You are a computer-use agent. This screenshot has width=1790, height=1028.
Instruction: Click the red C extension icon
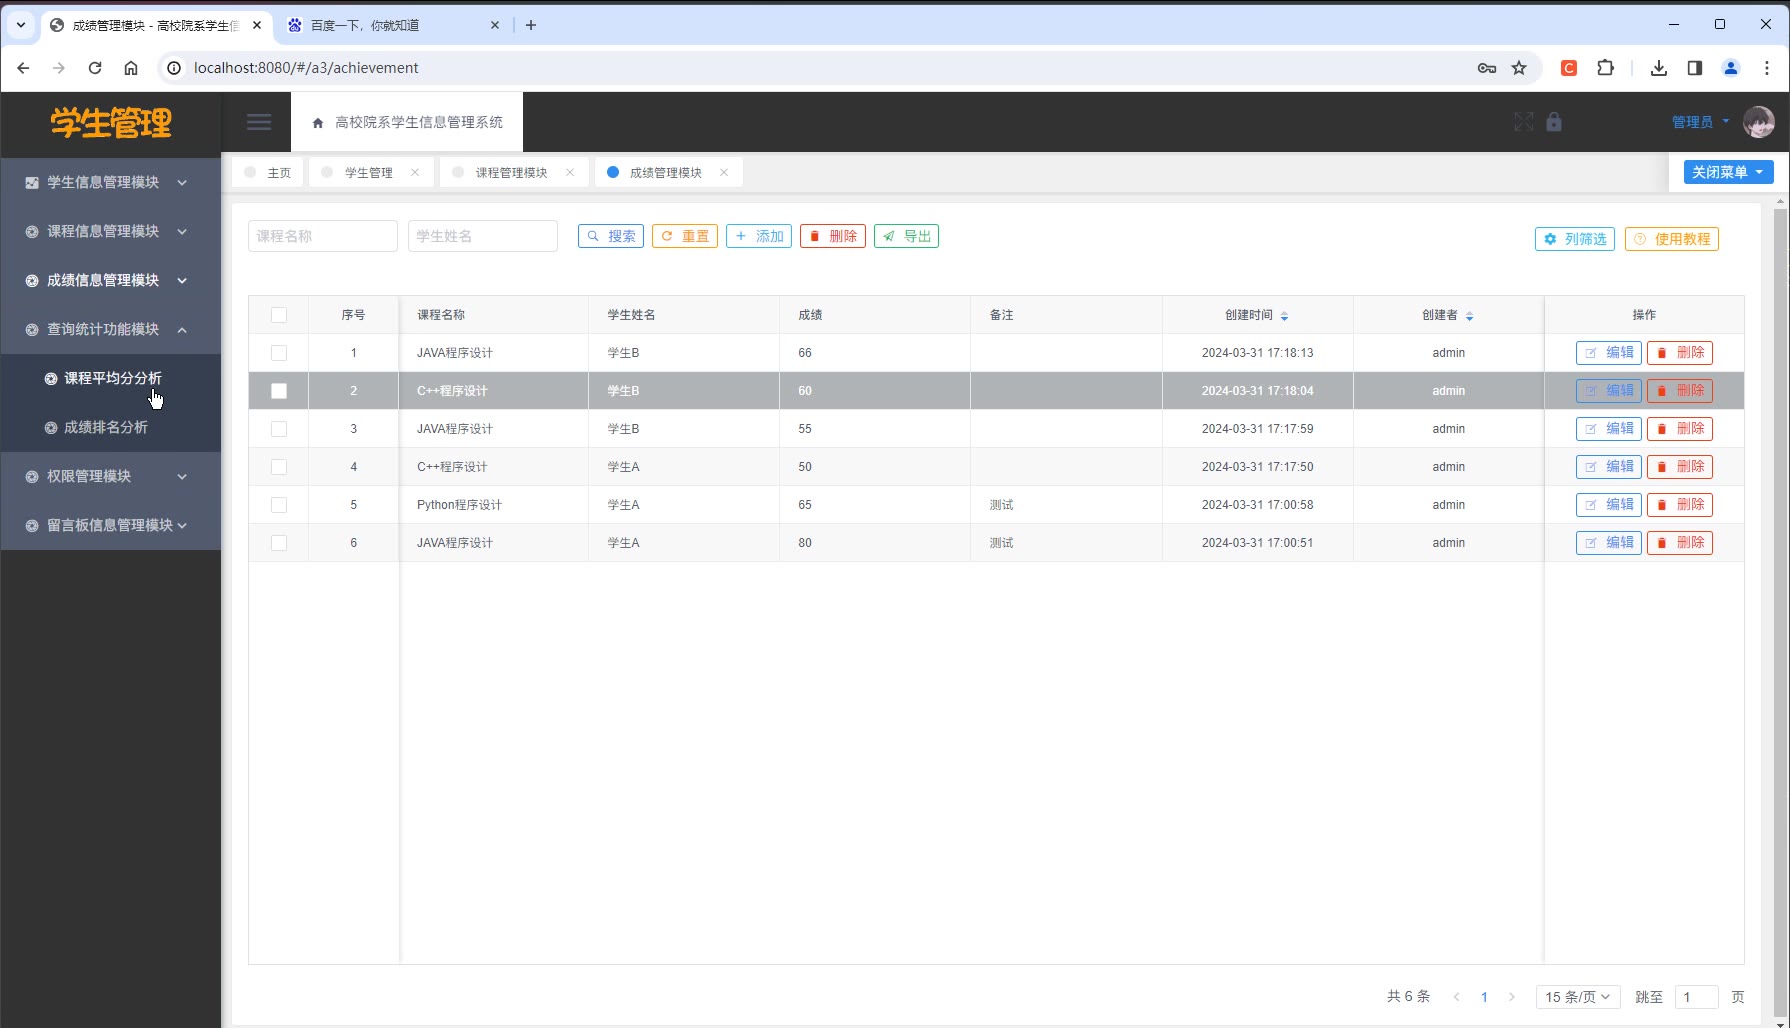point(1569,68)
